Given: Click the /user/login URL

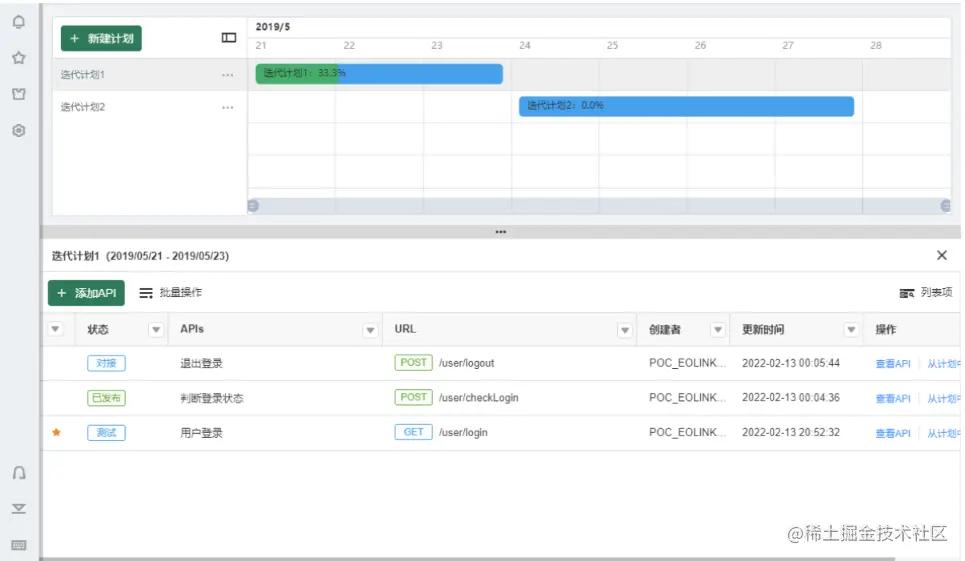Looking at the screenshot, I should pyautogui.click(x=463, y=432).
